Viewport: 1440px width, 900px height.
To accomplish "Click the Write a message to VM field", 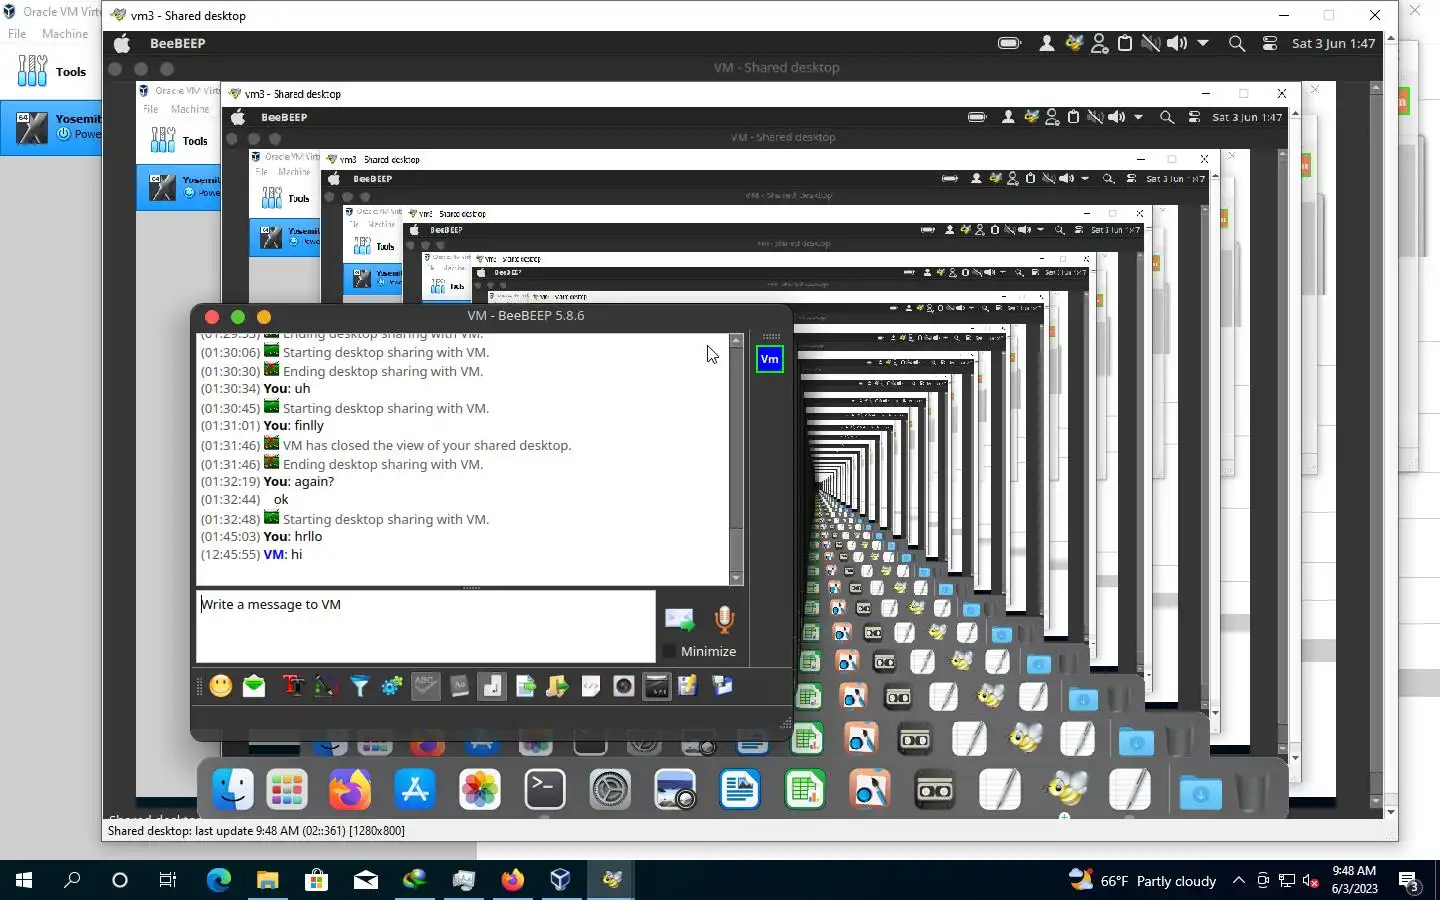I will pyautogui.click(x=426, y=626).
